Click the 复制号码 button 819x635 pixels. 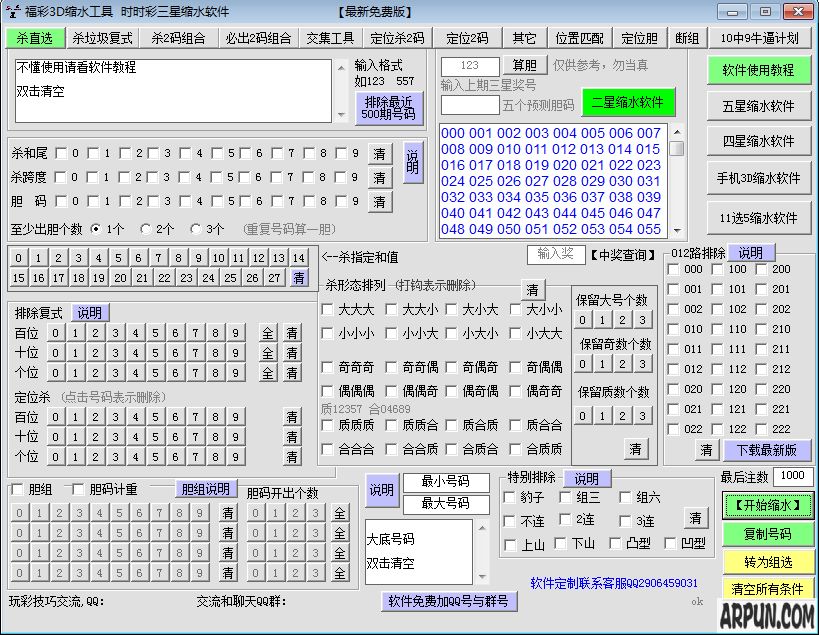[x=768, y=534]
